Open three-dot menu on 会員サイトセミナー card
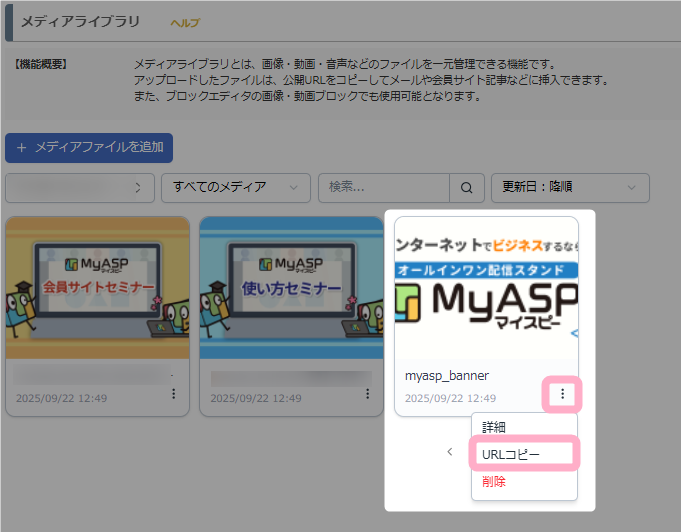This screenshot has height=532, width=681. coord(173,394)
